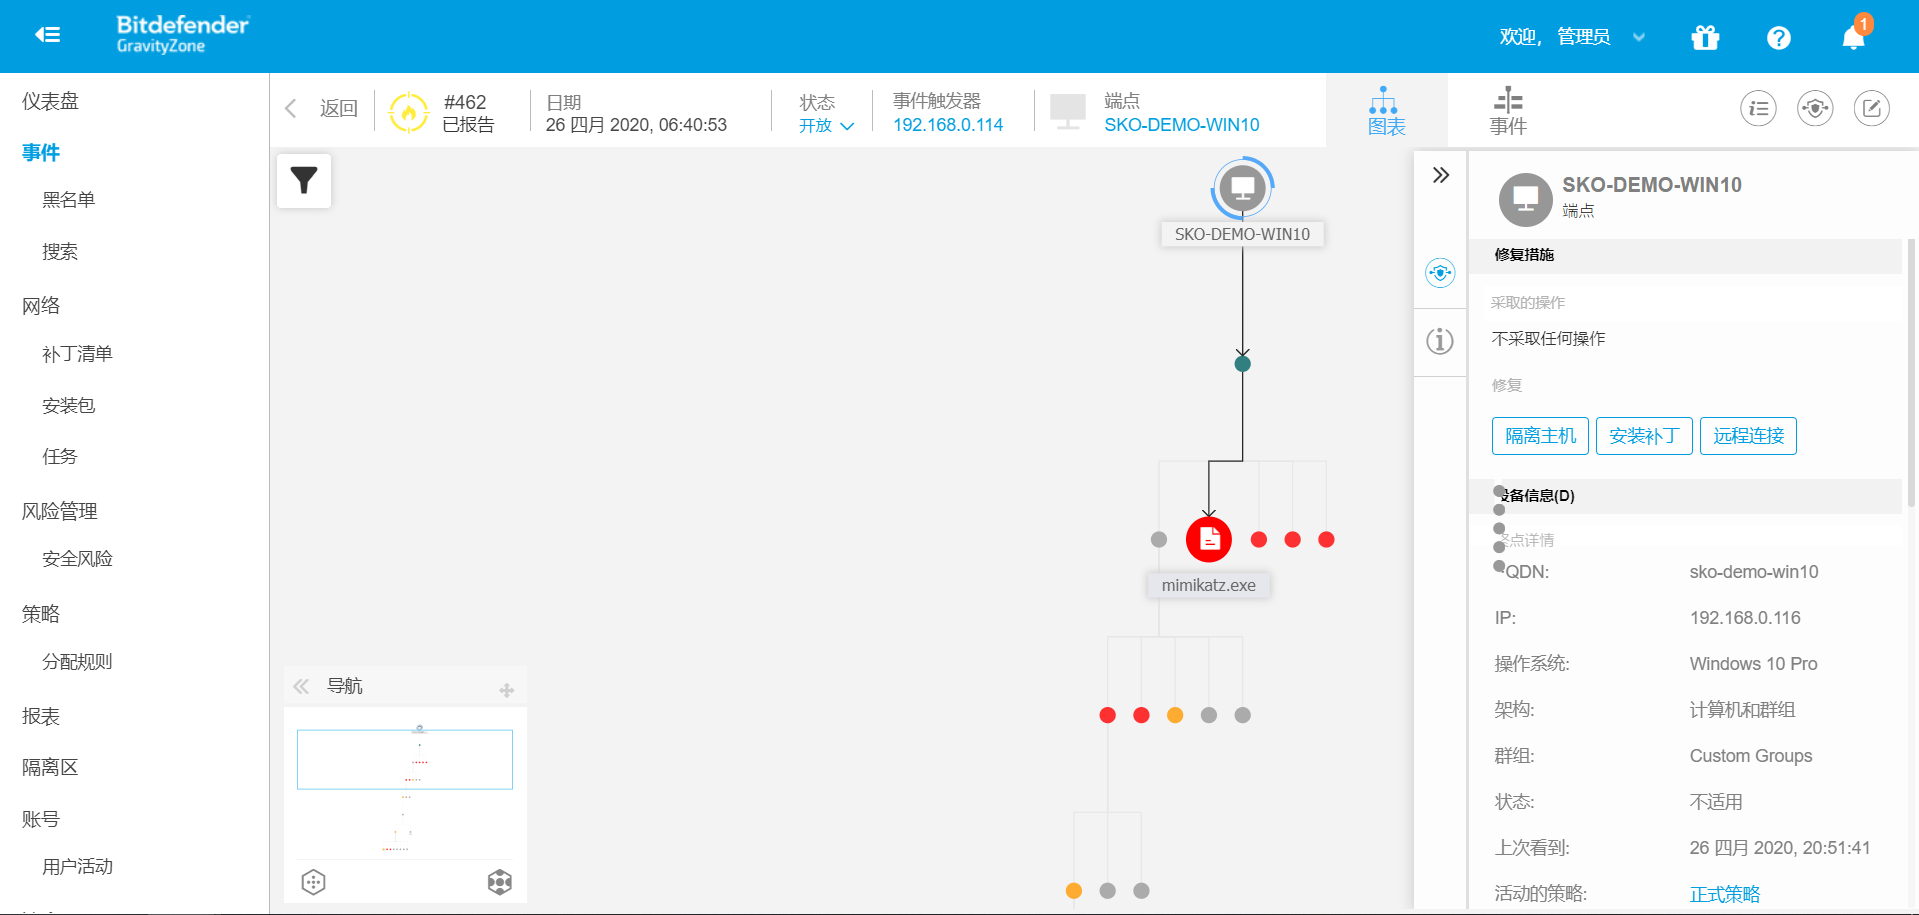Click the 远程连接 button

coord(1748,436)
